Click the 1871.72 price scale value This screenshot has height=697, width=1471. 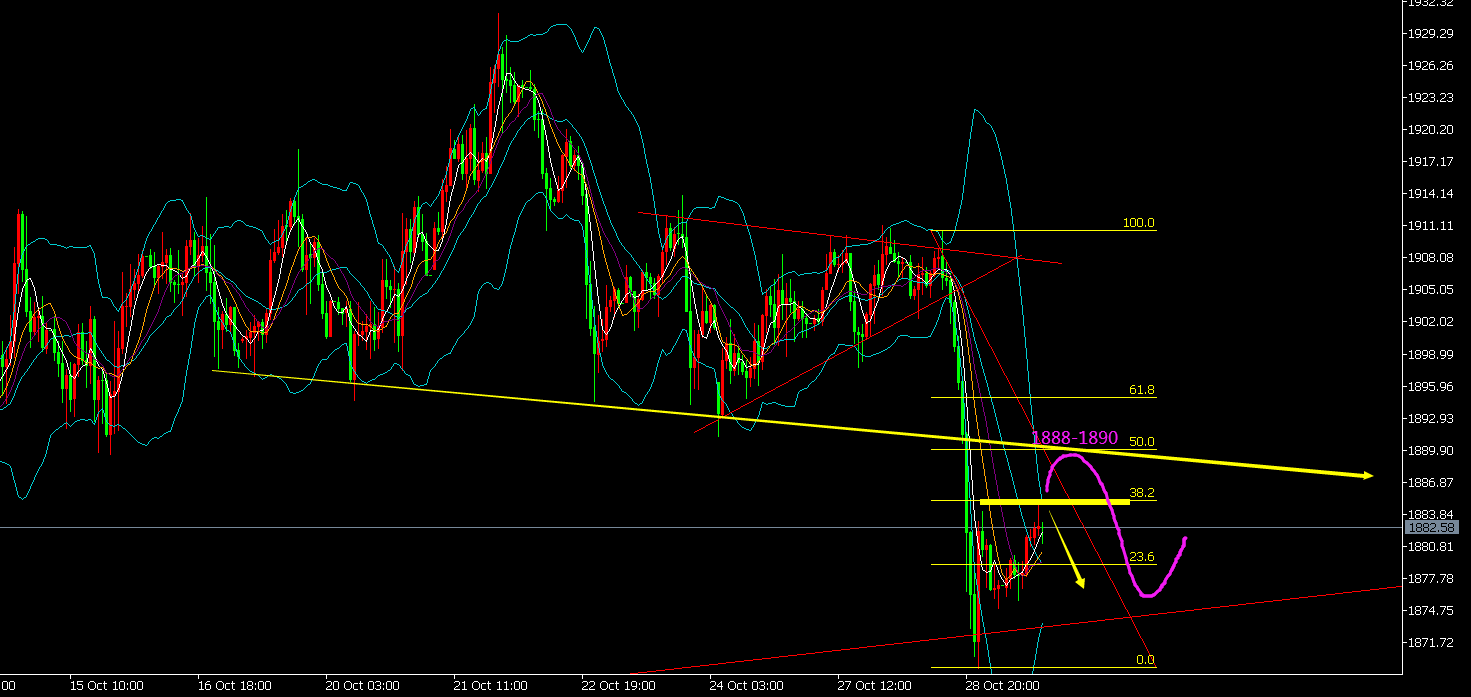pyautogui.click(x=1429, y=643)
